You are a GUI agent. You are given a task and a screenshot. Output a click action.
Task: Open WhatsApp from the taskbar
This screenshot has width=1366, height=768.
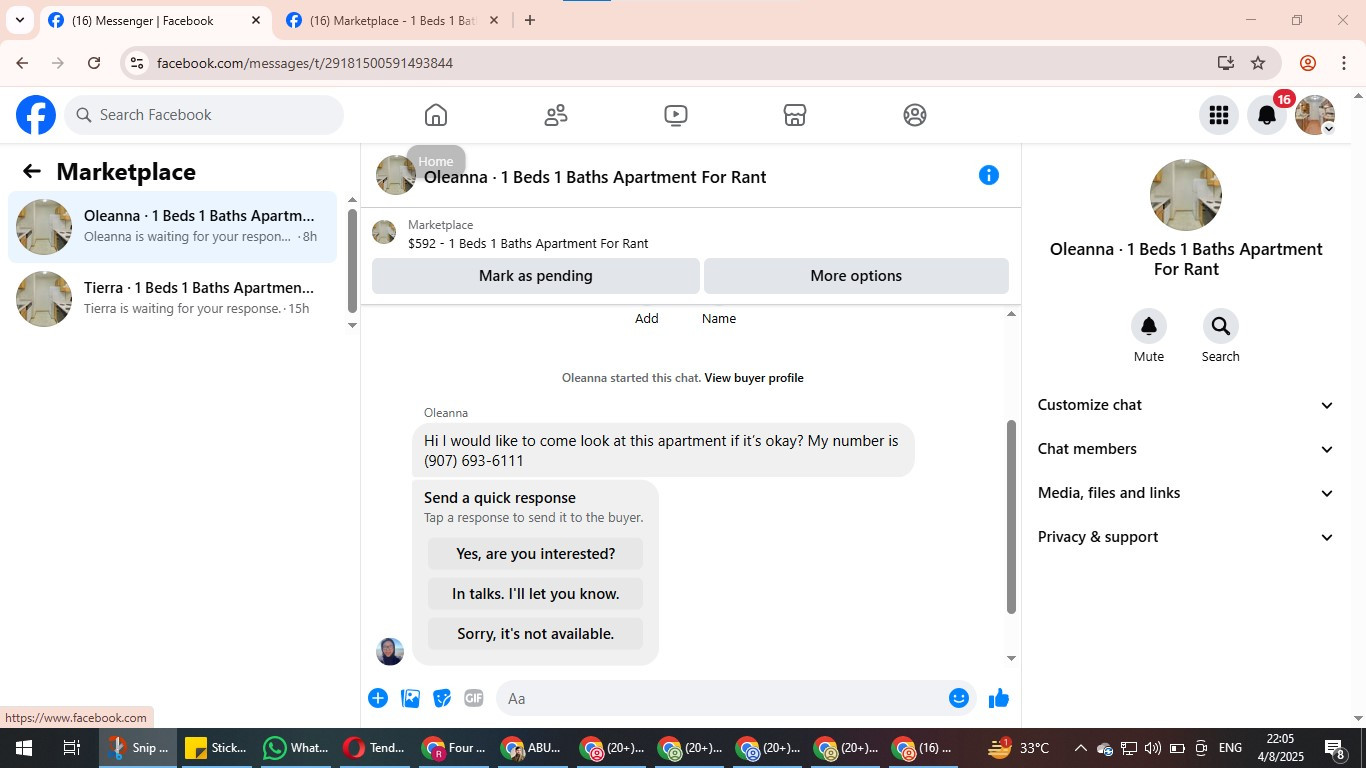pos(296,748)
